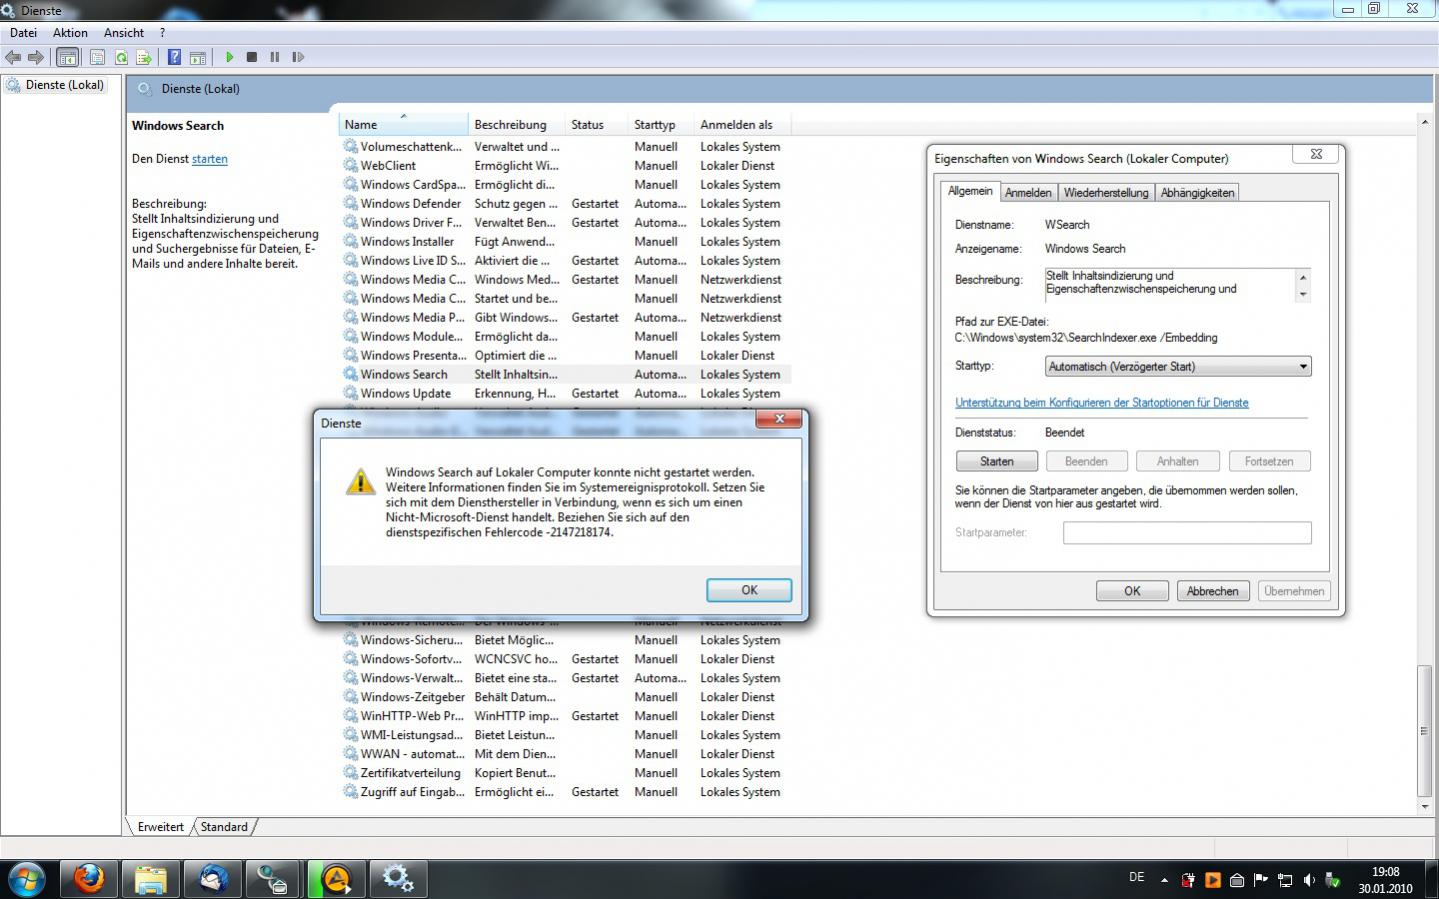This screenshot has height=899, width=1439.
Task: Toggle the console tree pane toolbar icon
Action: point(67,57)
